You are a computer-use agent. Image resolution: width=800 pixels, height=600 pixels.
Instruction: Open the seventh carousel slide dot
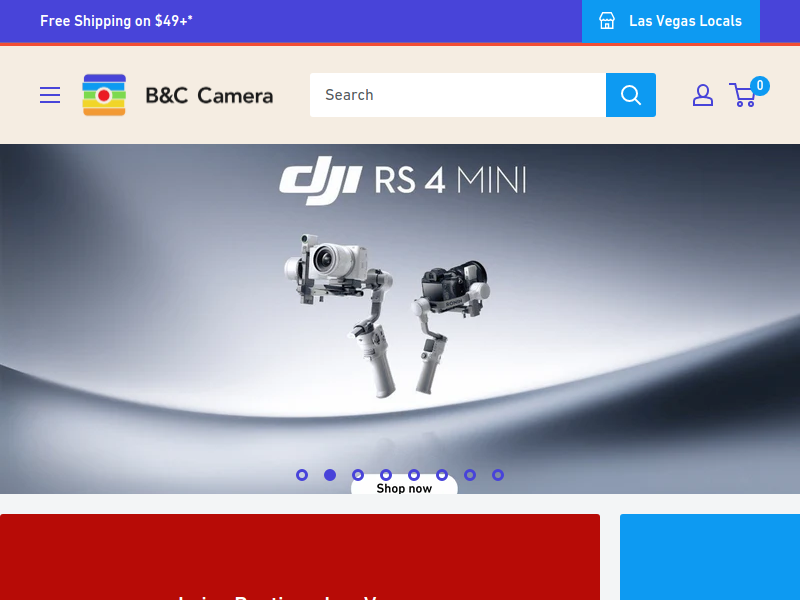click(x=470, y=475)
